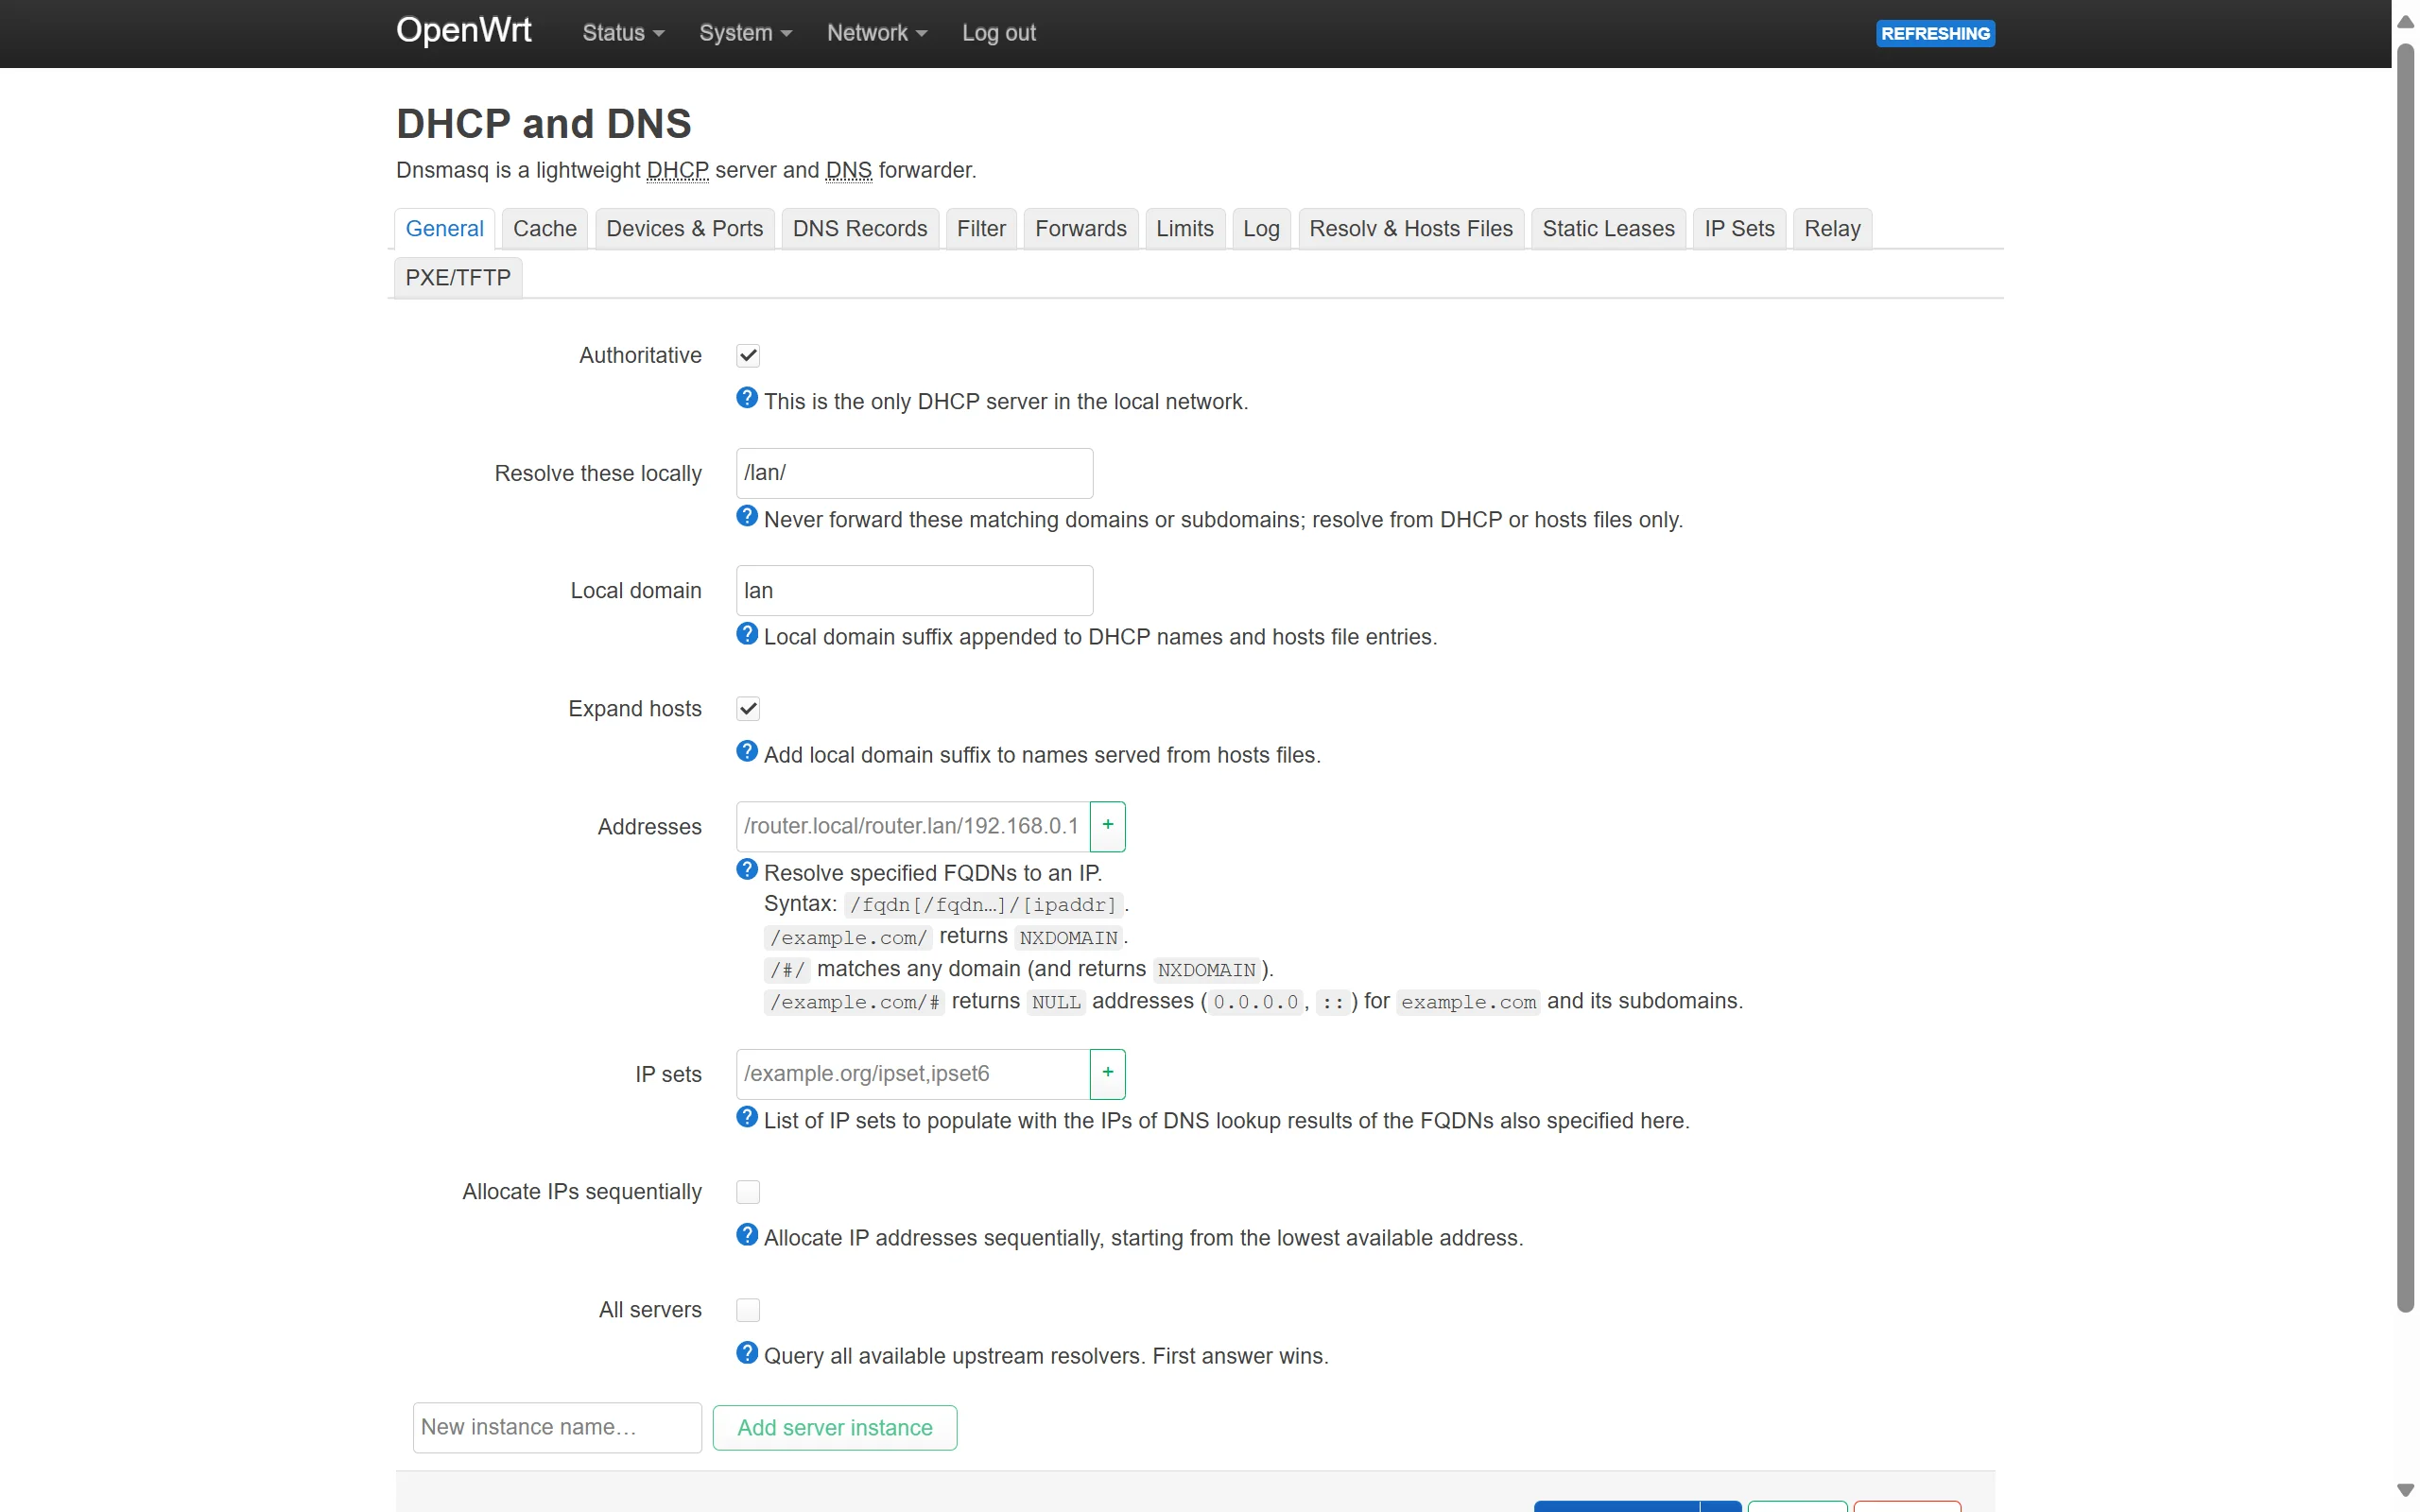Click the OpenWrt brand link
2420x1512 pixels.
point(463,31)
